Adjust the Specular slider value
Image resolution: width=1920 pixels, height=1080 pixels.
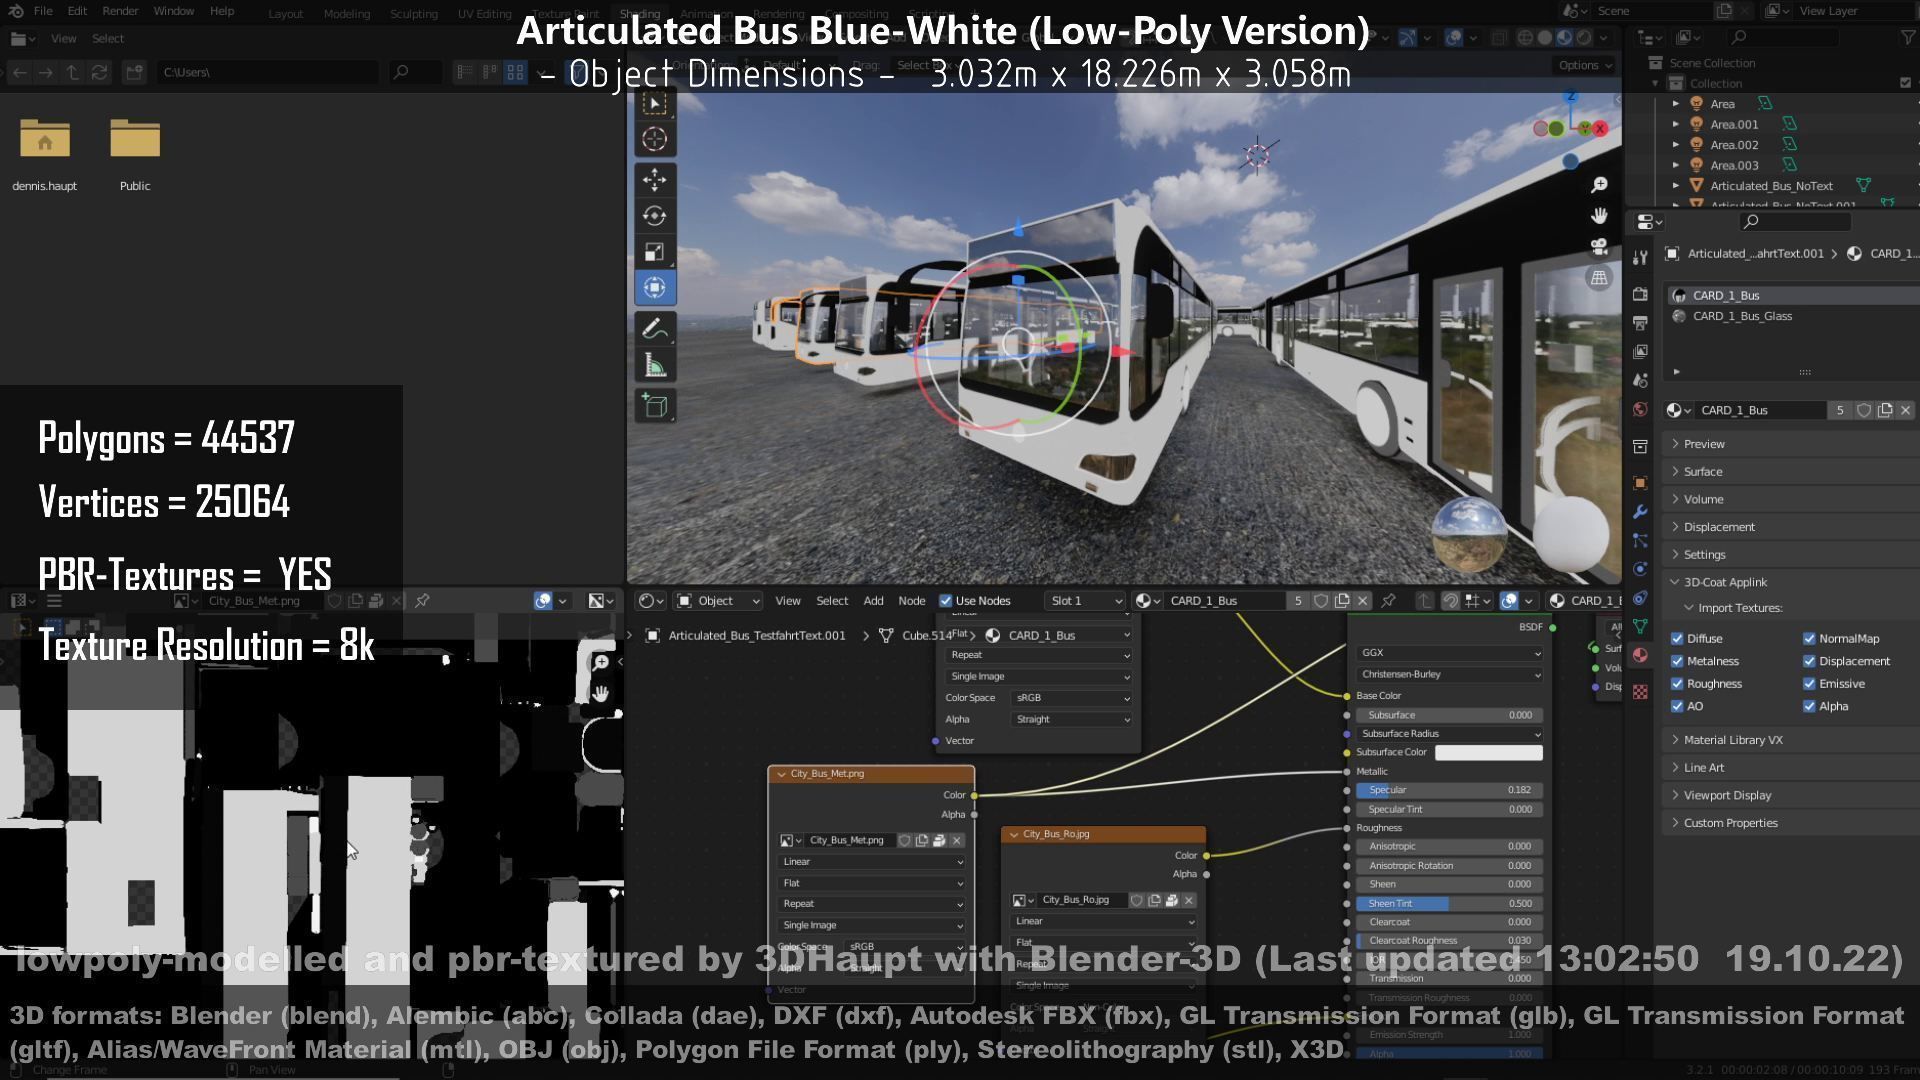click(x=1449, y=791)
